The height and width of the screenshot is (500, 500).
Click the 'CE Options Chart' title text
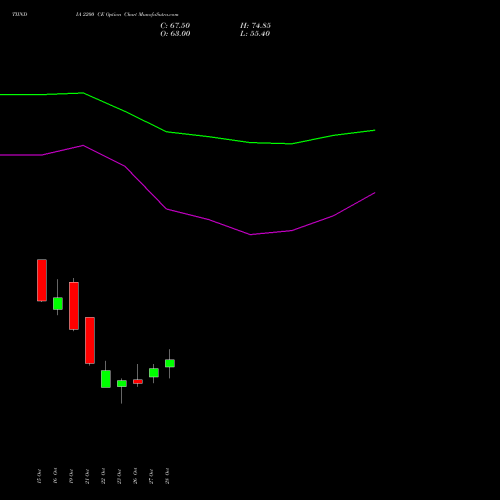[x=118, y=15]
